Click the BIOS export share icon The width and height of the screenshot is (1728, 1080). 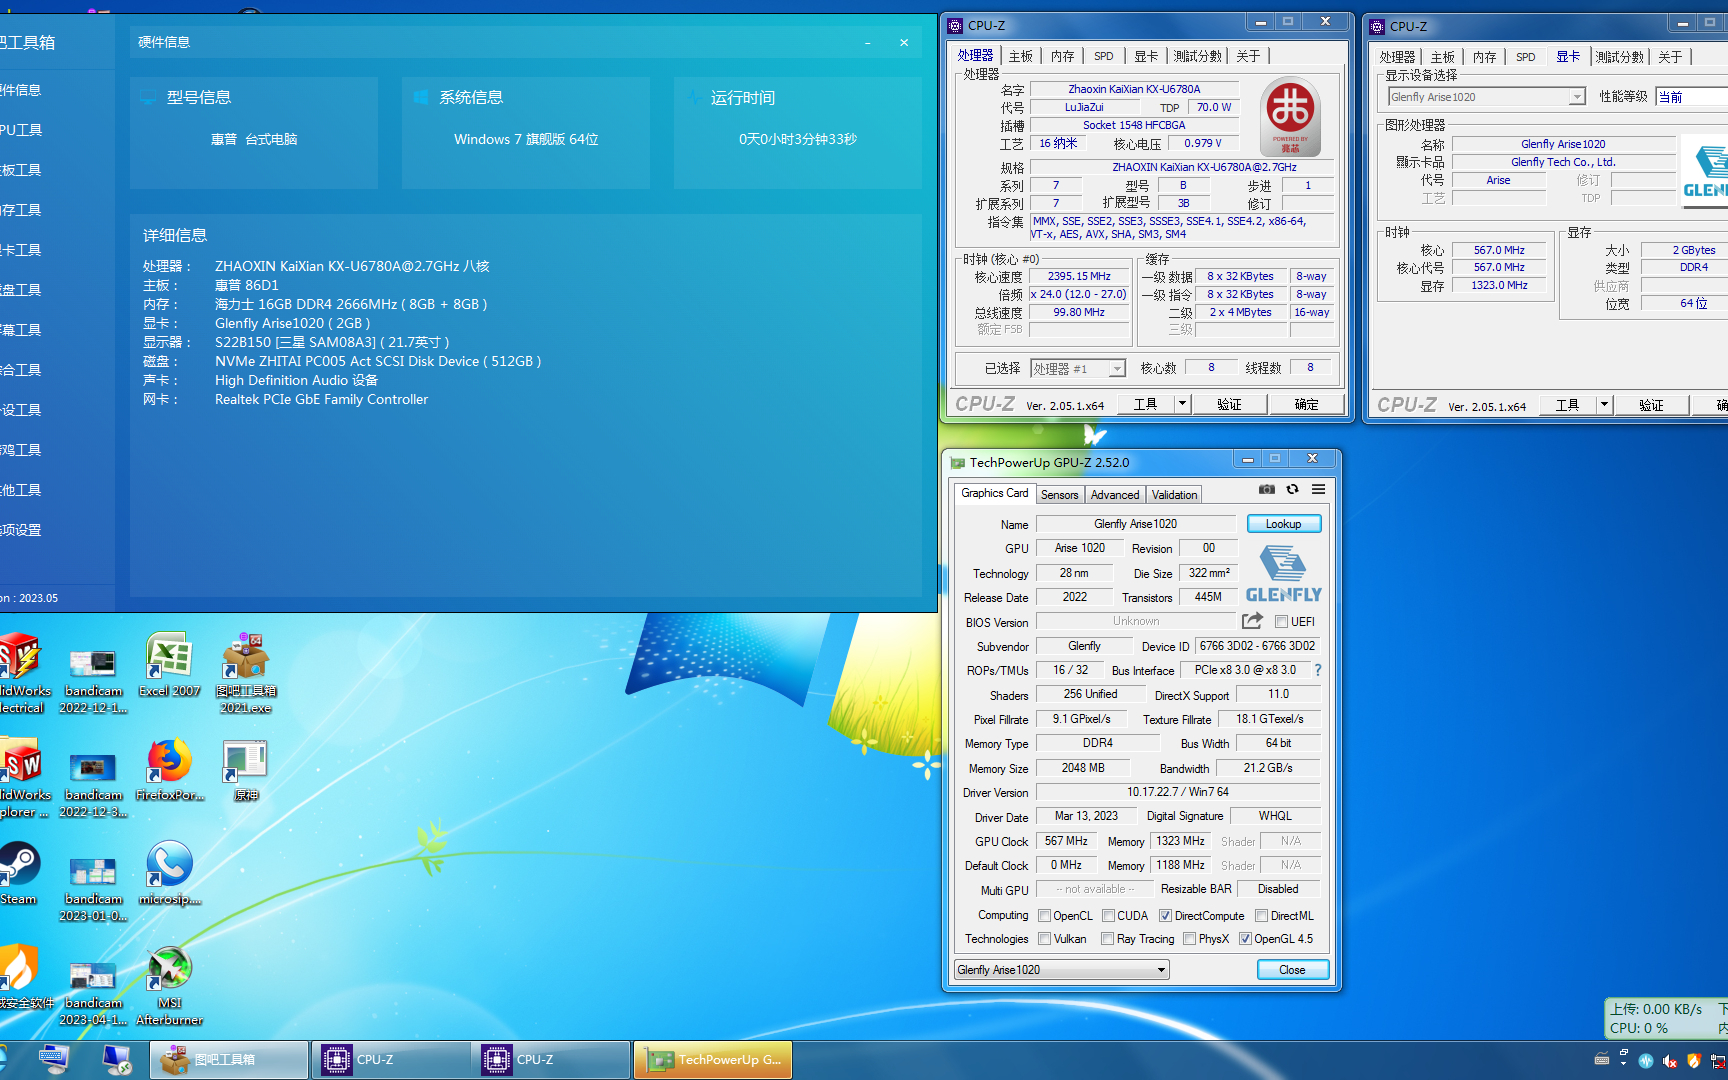(1252, 621)
